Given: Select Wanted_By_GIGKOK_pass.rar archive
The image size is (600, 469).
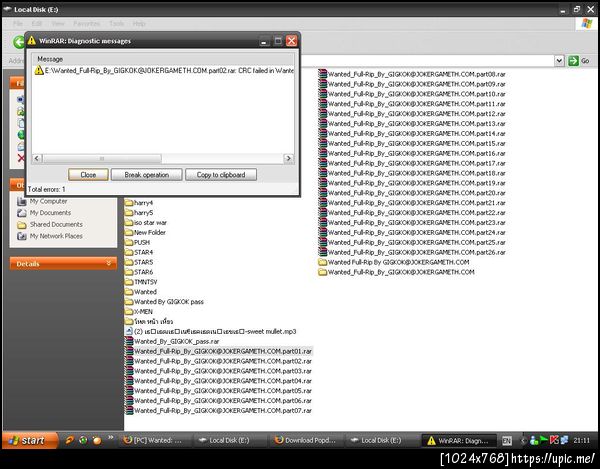Looking at the screenshot, I should pyautogui.click(x=172, y=342).
